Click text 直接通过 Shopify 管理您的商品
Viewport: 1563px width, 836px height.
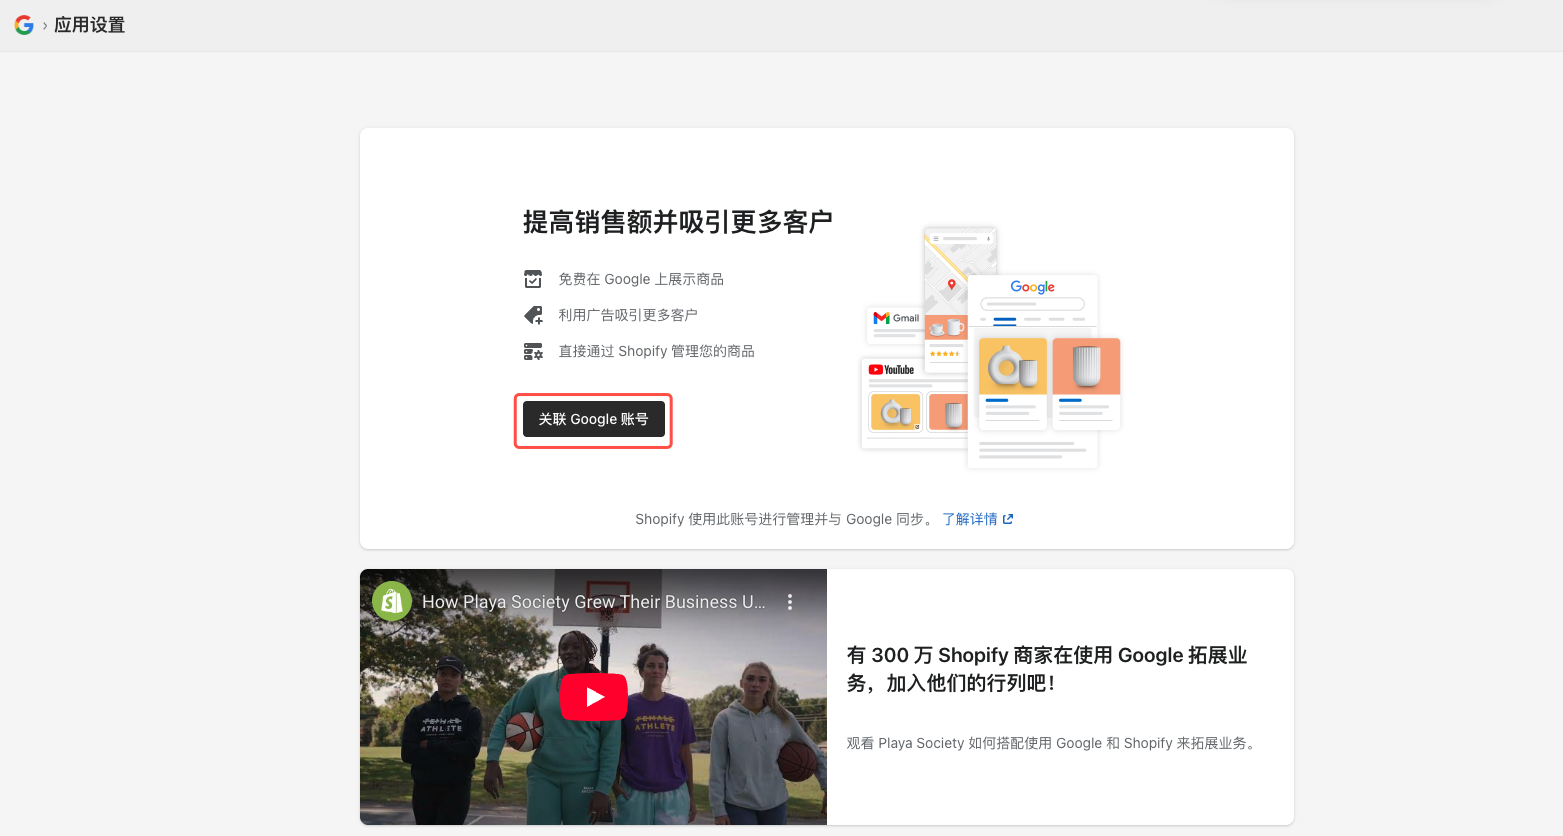[x=656, y=351]
